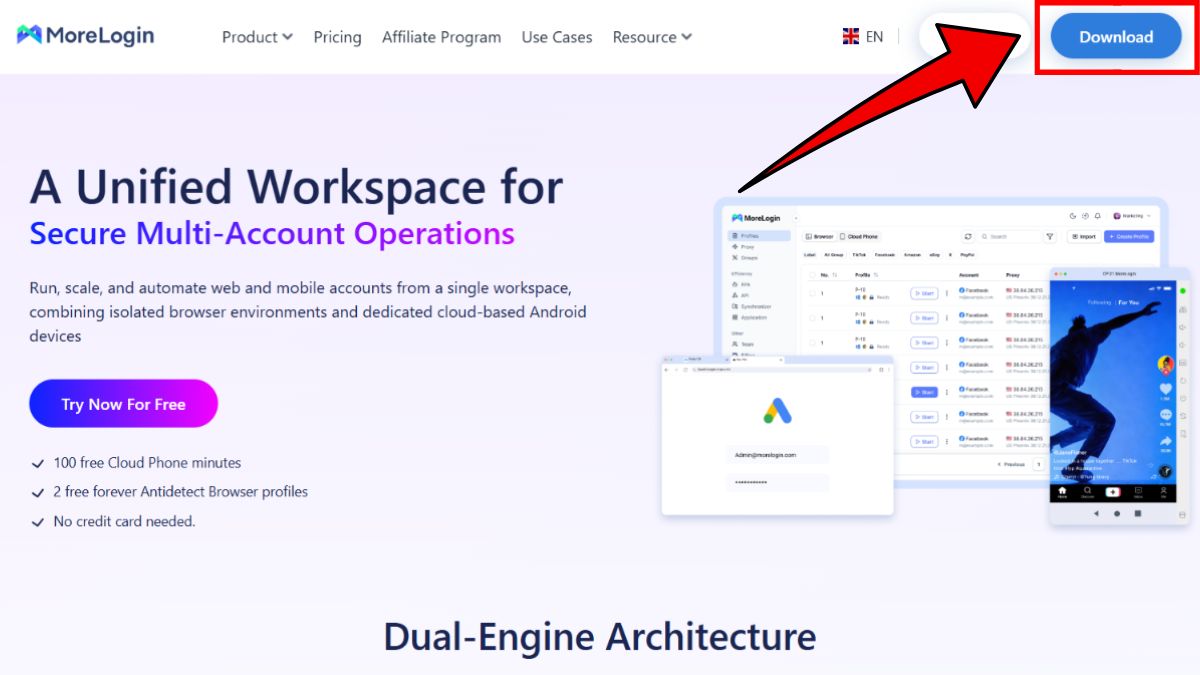Click the Search field in the mockup dashboard
Screen dimensions: 1200x675
tap(1010, 236)
